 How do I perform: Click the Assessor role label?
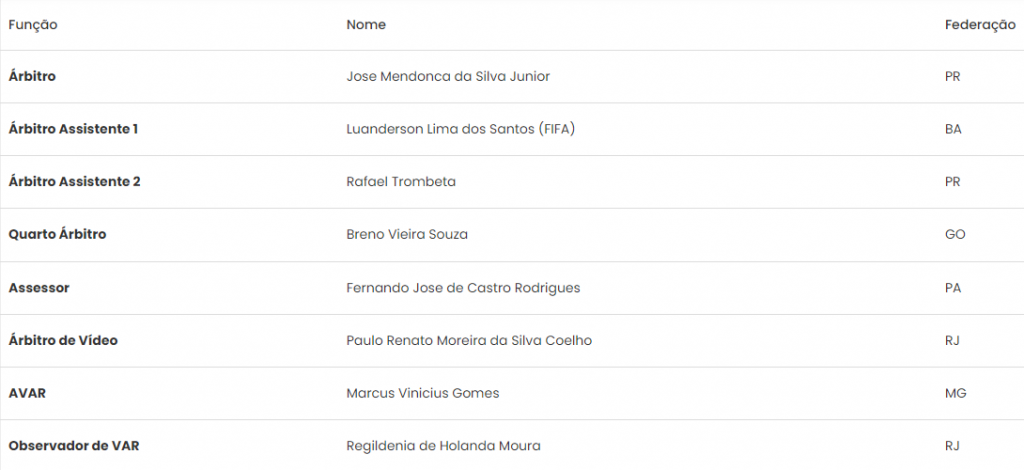(39, 288)
